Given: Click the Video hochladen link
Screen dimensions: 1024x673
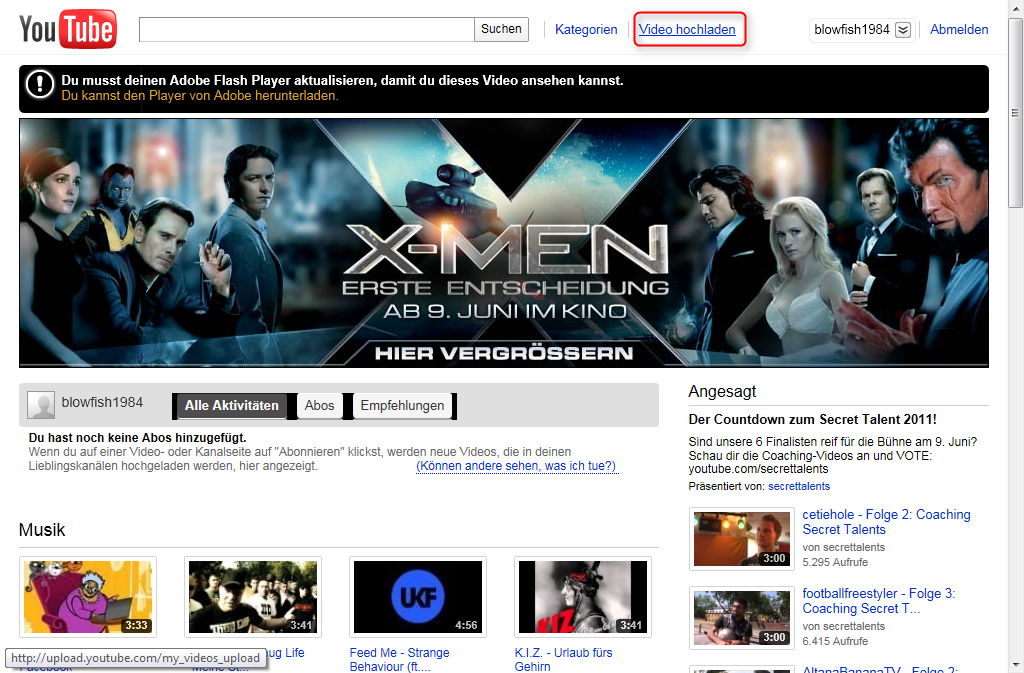Looking at the screenshot, I should (687, 30).
